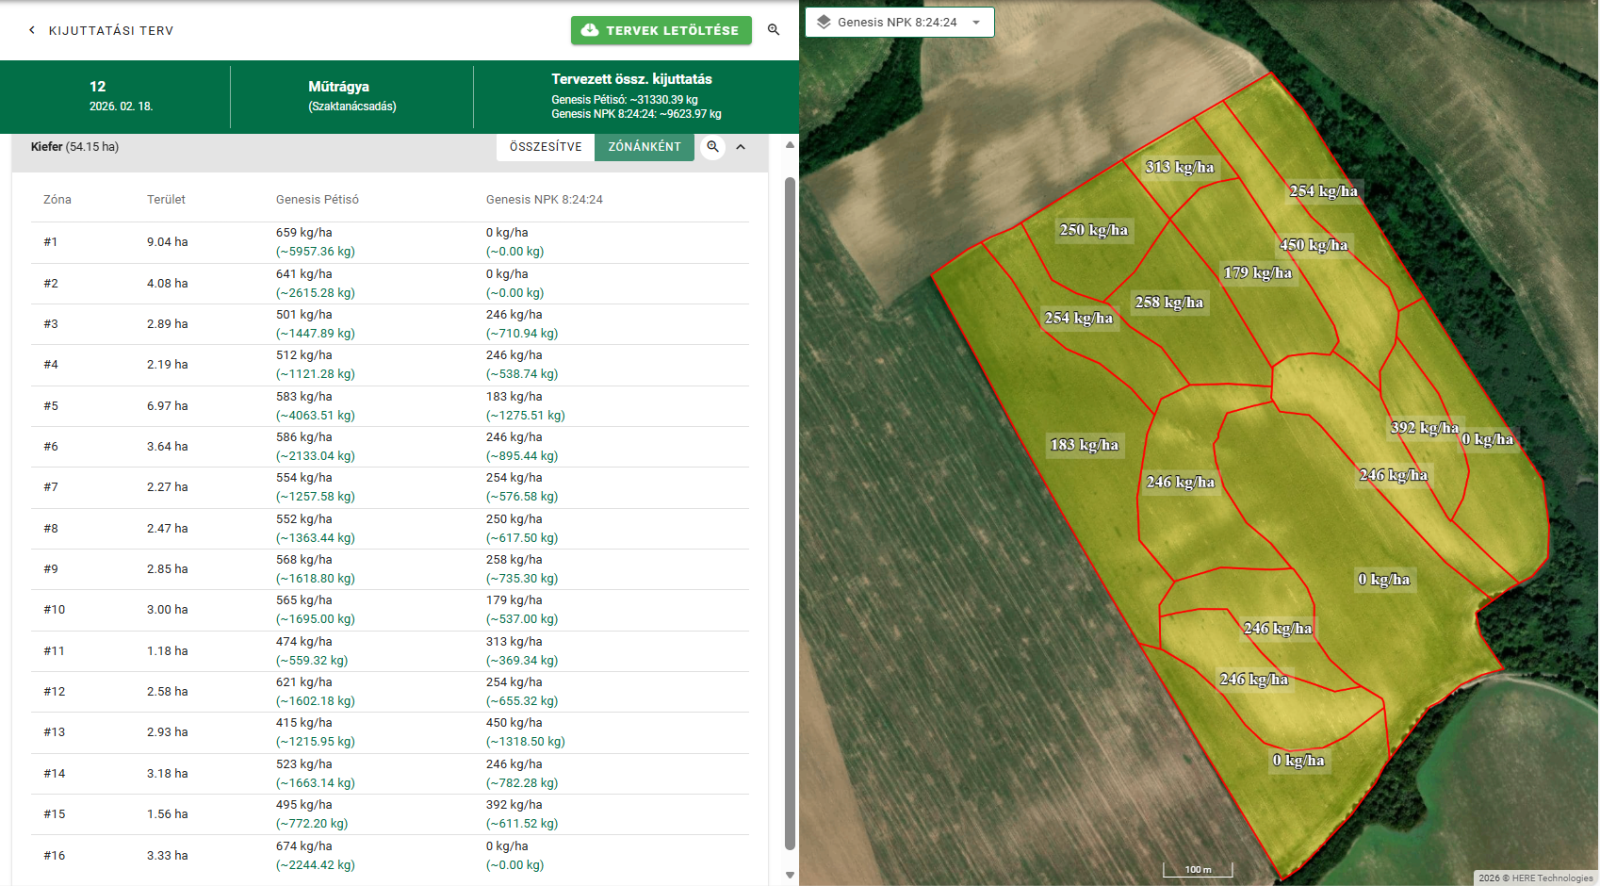Click the 313 kg/ha zone on the map
The width and height of the screenshot is (1600, 886).
pos(1179,167)
